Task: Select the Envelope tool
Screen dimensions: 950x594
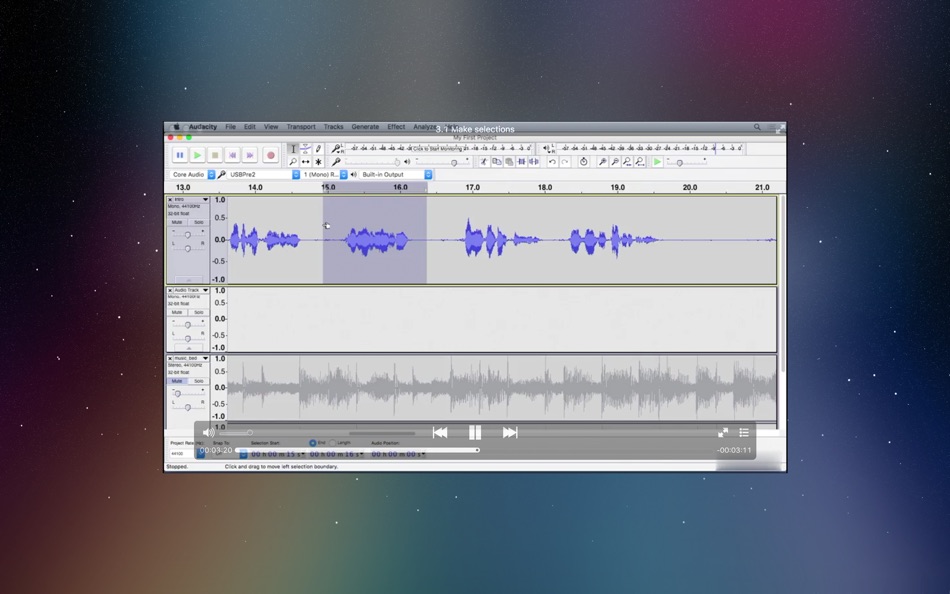Action: click(306, 147)
